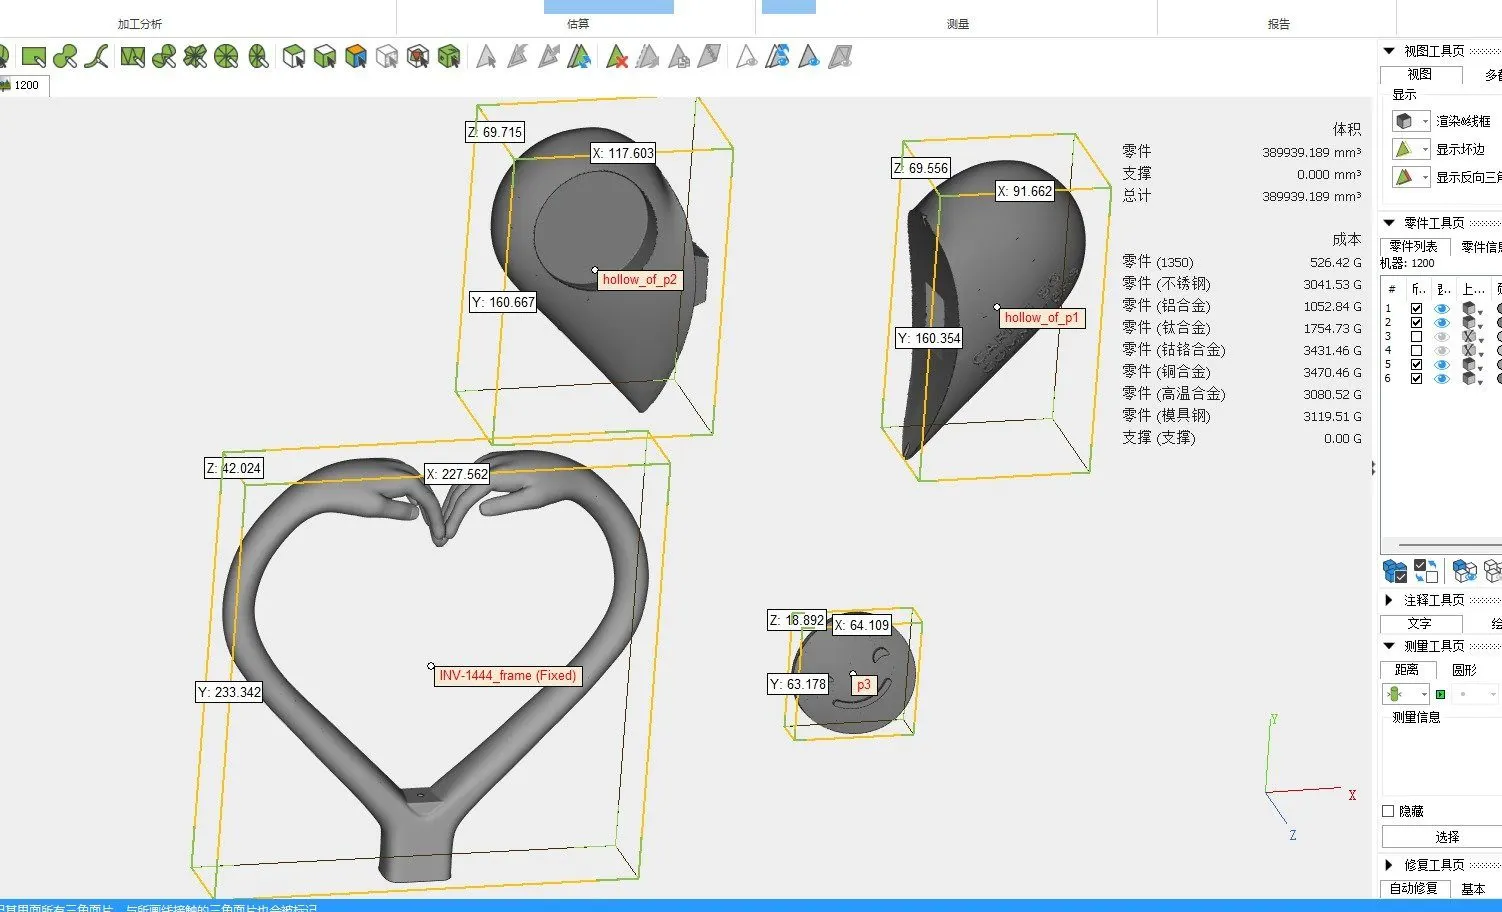Click the hollow_of_p1 part label
Viewport: 1502px width, 912px height.
click(1042, 318)
